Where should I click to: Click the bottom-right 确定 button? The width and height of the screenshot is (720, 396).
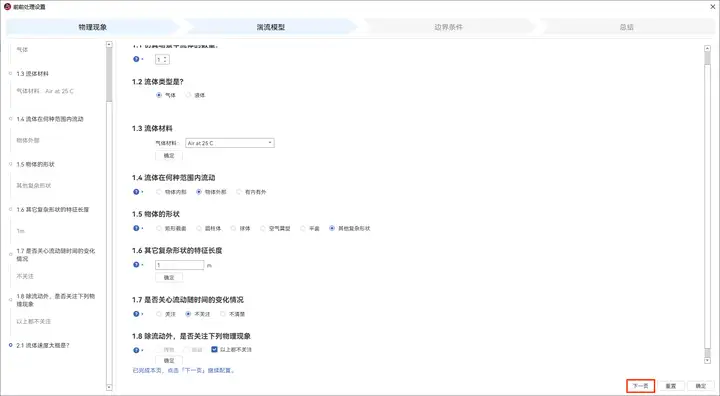[x=701, y=386]
